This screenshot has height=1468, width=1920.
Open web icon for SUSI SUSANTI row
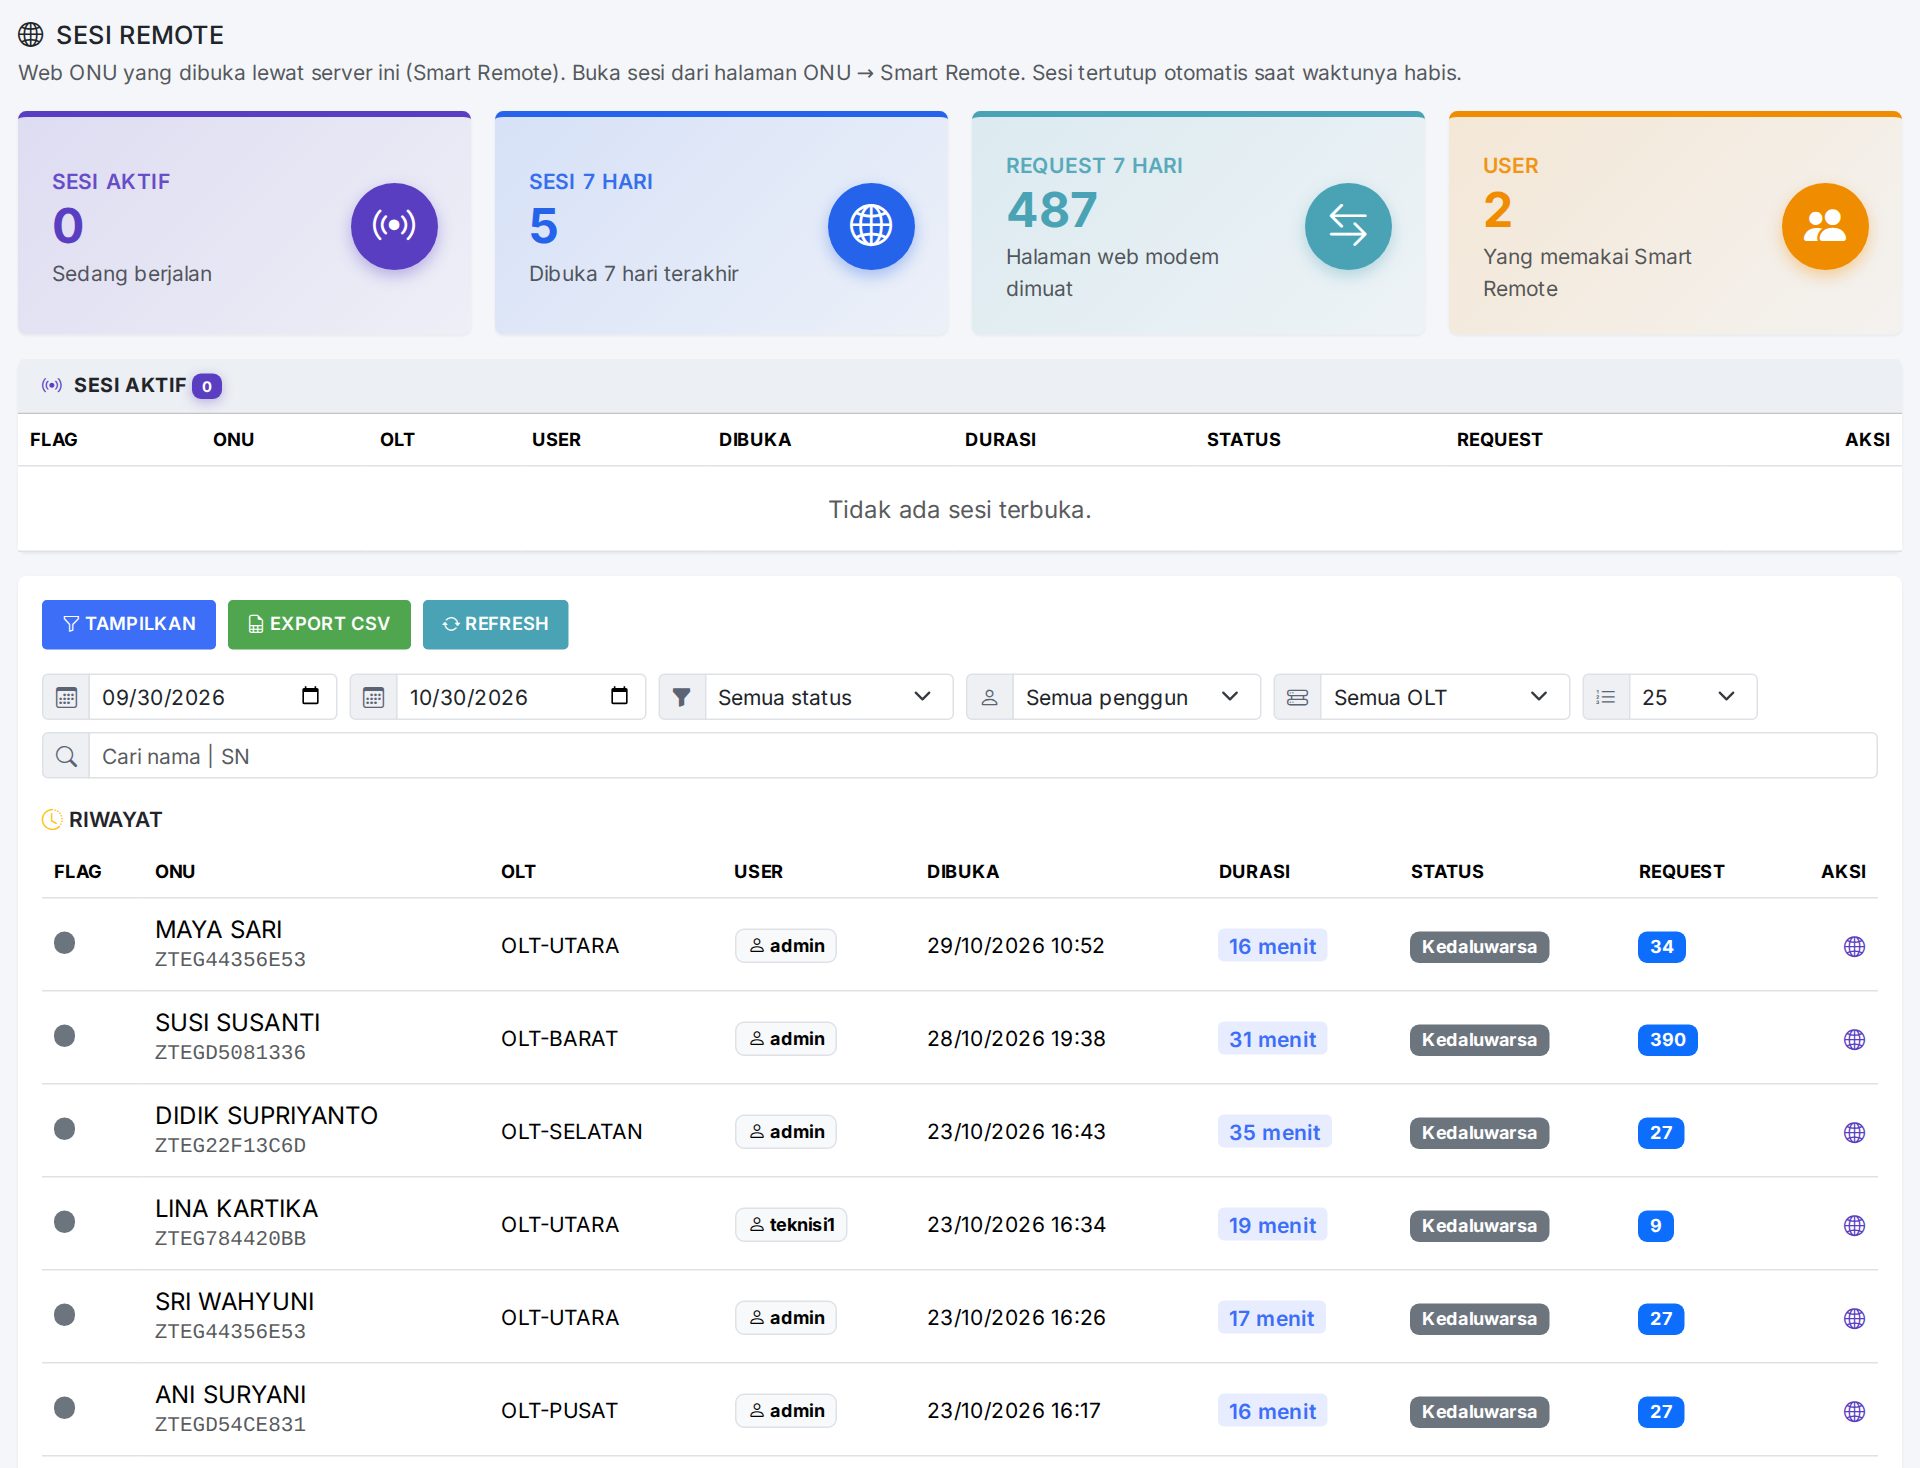pyautogui.click(x=1854, y=1039)
